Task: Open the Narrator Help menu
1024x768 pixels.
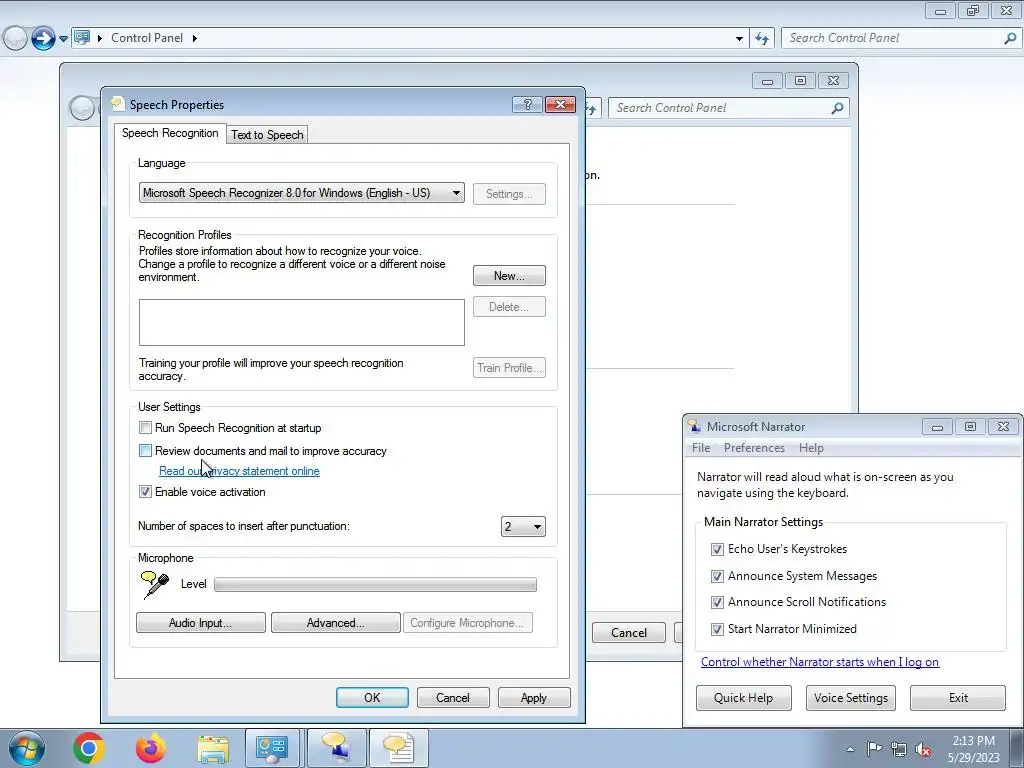Action: coord(811,448)
